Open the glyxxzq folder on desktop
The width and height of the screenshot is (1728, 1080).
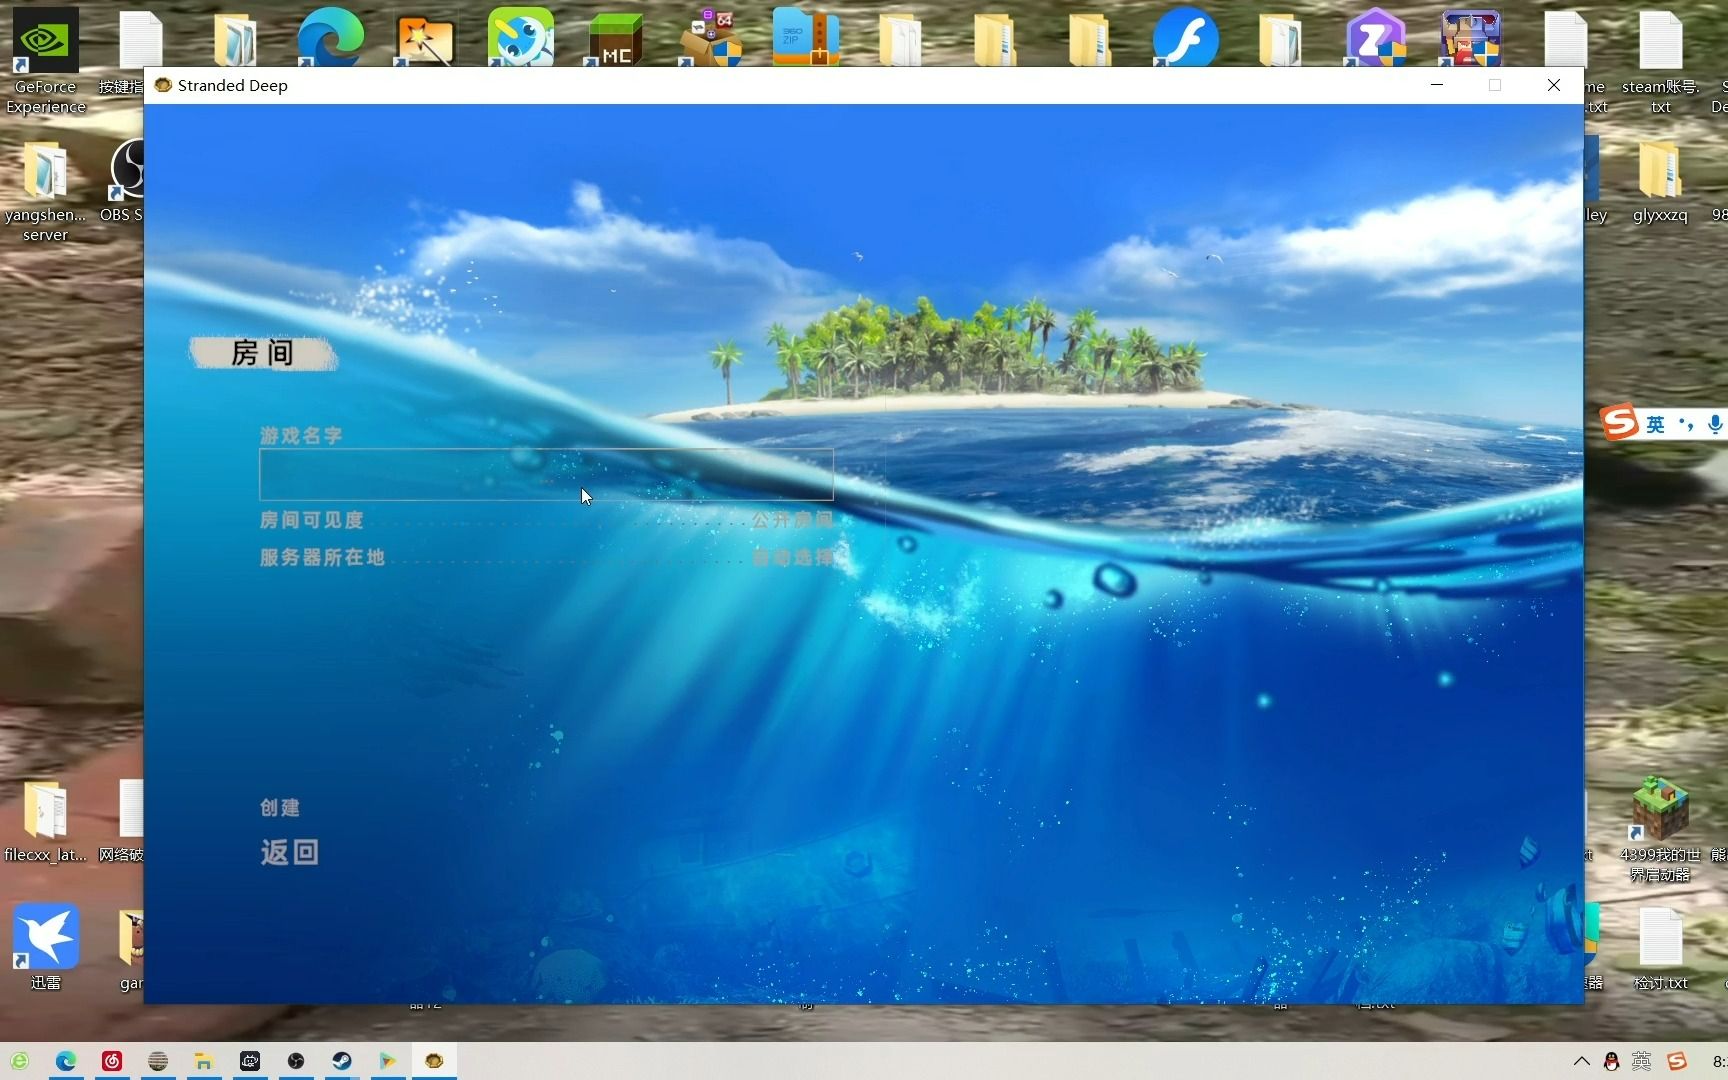[1660, 182]
